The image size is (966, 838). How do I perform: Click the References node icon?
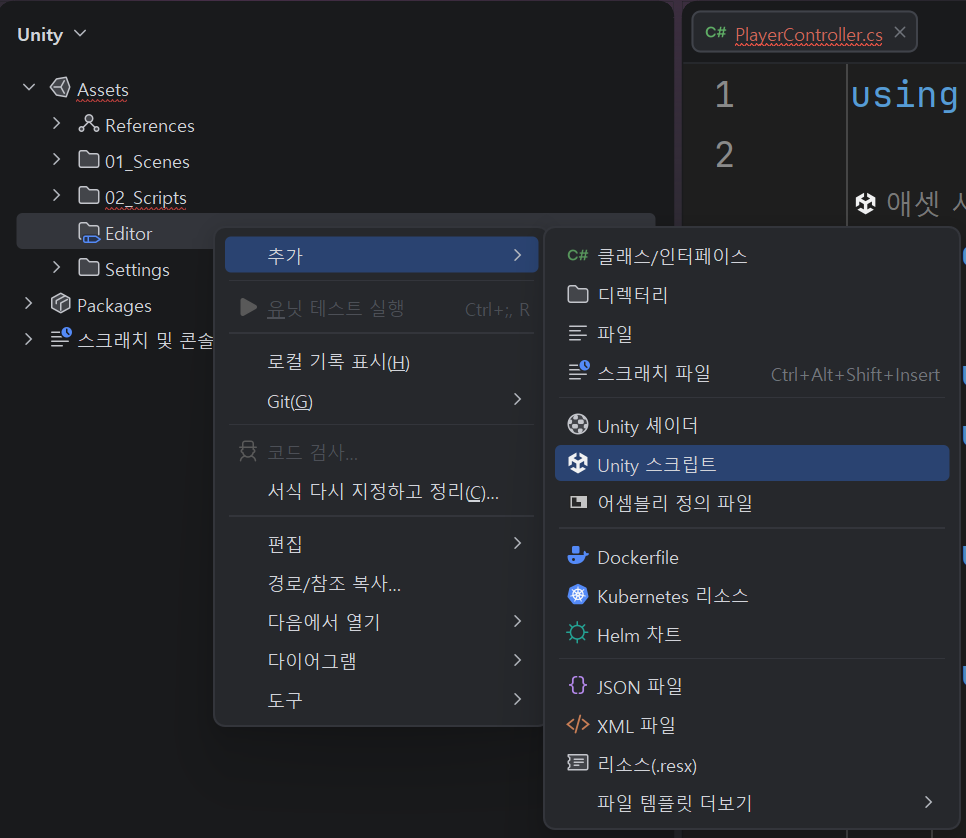[89, 124]
